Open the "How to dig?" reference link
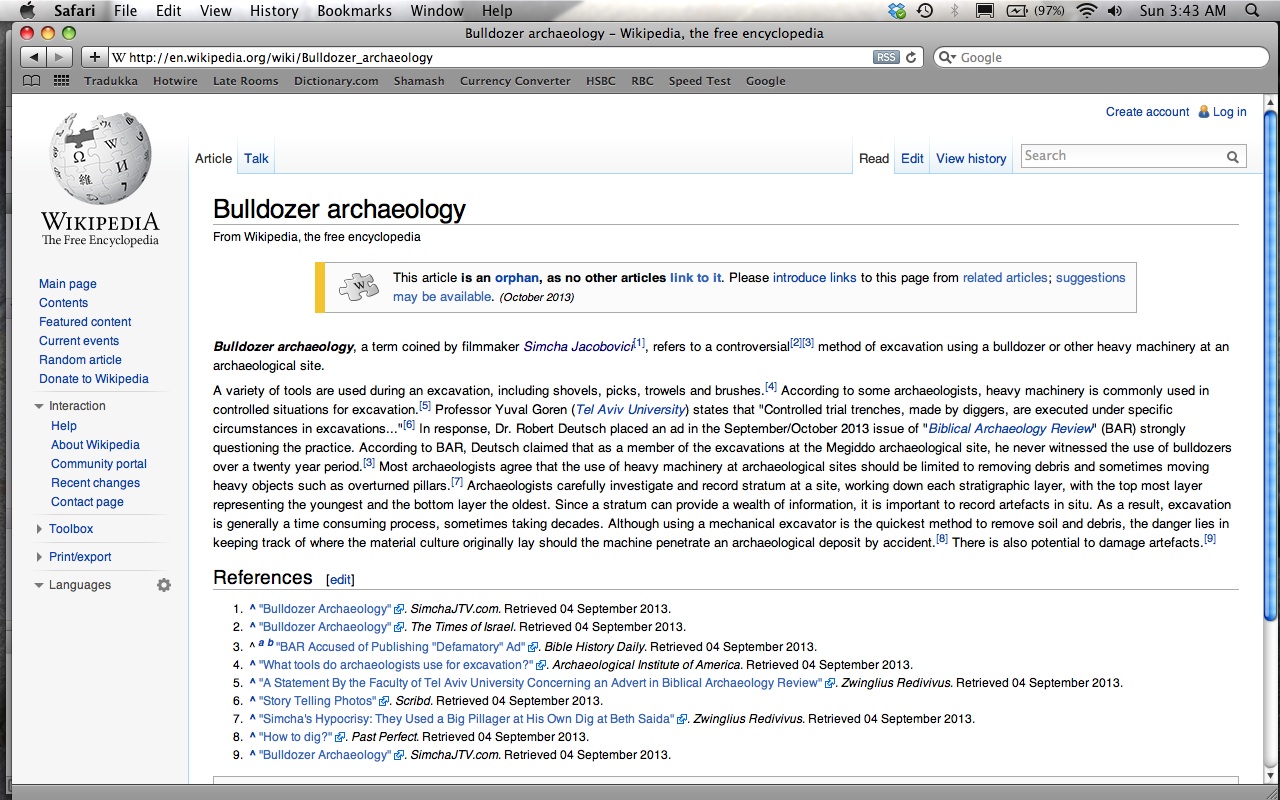 (295, 737)
